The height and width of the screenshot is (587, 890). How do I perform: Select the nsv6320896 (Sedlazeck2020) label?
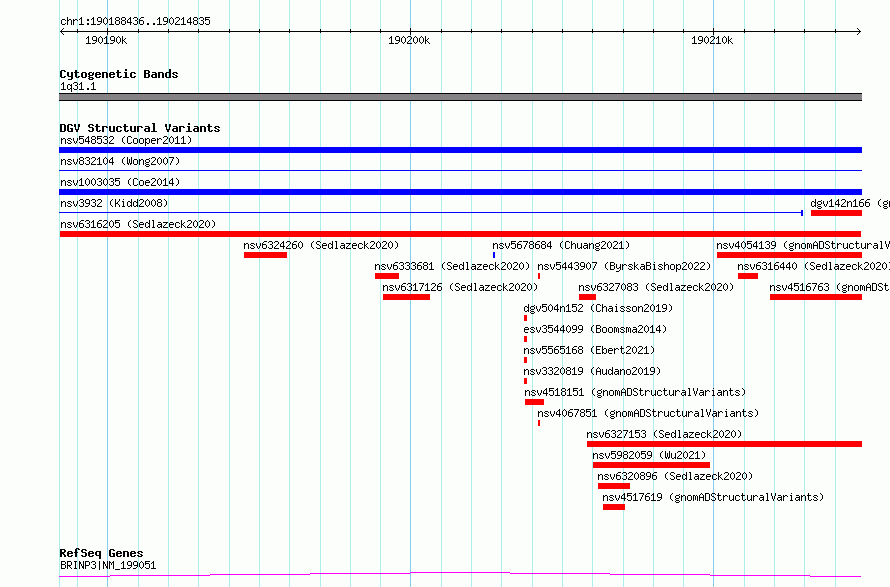pyautogui.click(x=675, y=476)
